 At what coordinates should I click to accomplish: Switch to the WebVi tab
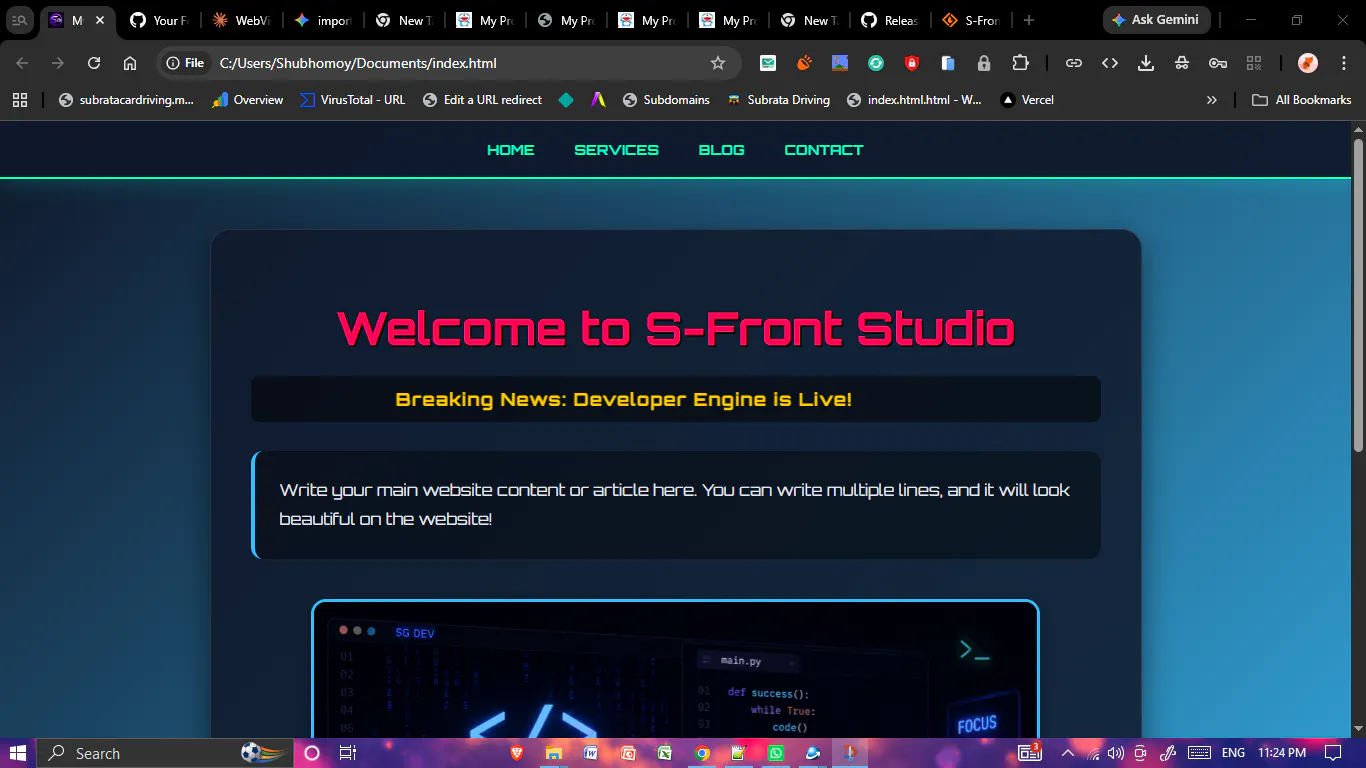[x=242, y=20]
